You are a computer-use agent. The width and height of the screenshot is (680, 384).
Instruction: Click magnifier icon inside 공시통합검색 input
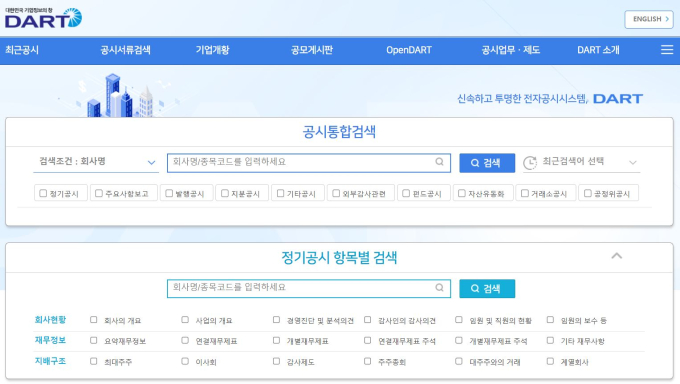click(x=439, y=162)
